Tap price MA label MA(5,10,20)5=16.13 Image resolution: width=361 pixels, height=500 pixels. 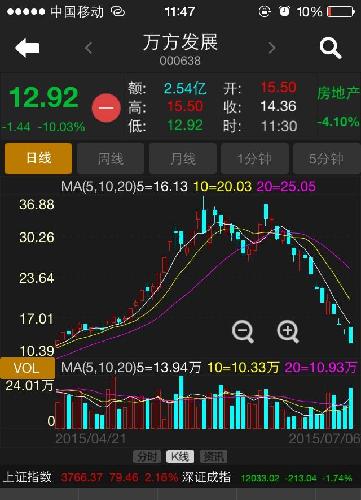pyautogui.click(x=124, y=186)
